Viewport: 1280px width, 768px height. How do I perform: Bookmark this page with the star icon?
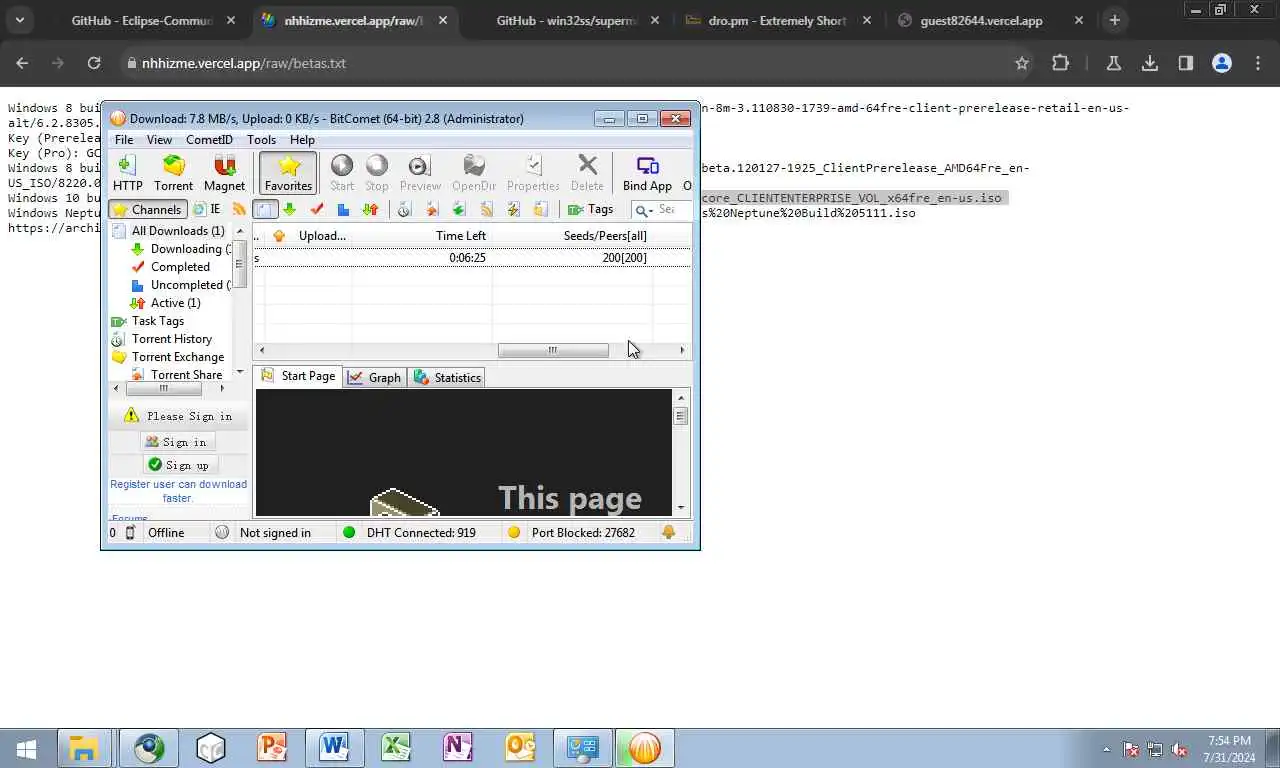click(1021, 63)
